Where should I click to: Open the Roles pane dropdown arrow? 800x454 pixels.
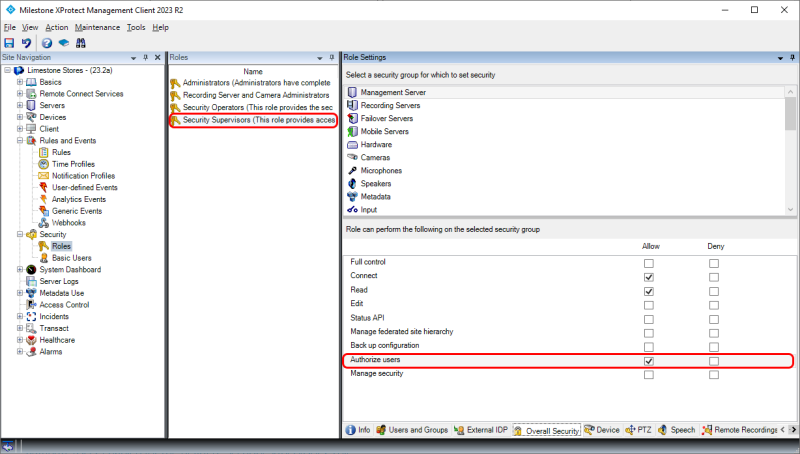(320, 58)
